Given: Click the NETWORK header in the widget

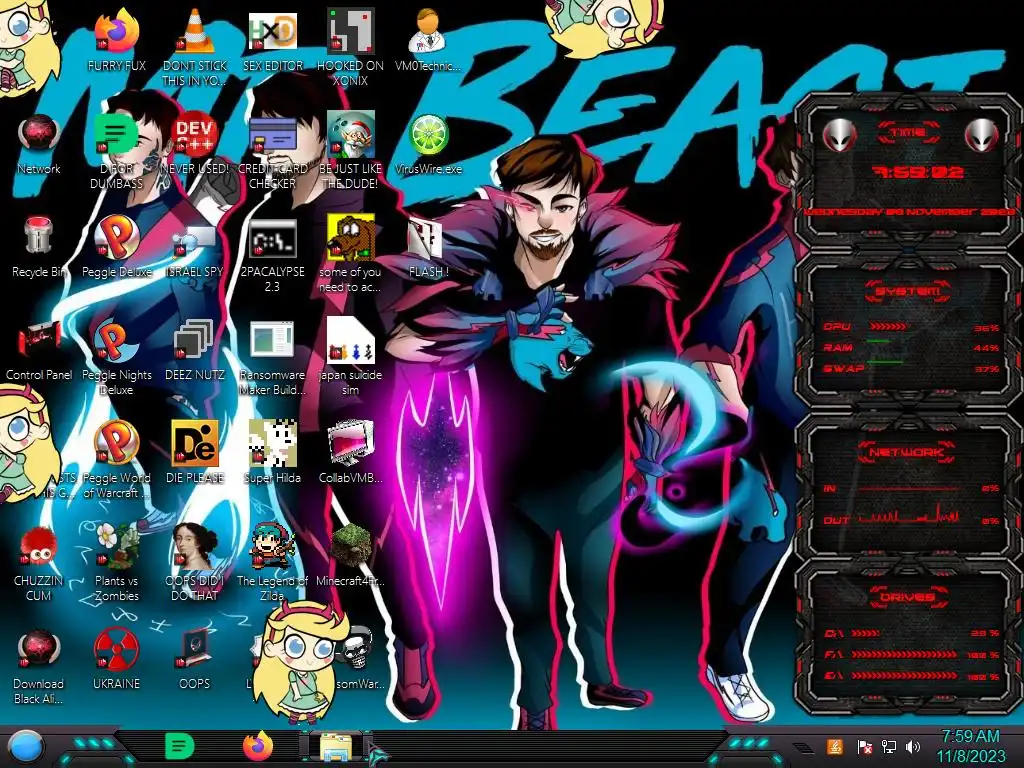Looking at the screenshot, I should click(908, 452).
